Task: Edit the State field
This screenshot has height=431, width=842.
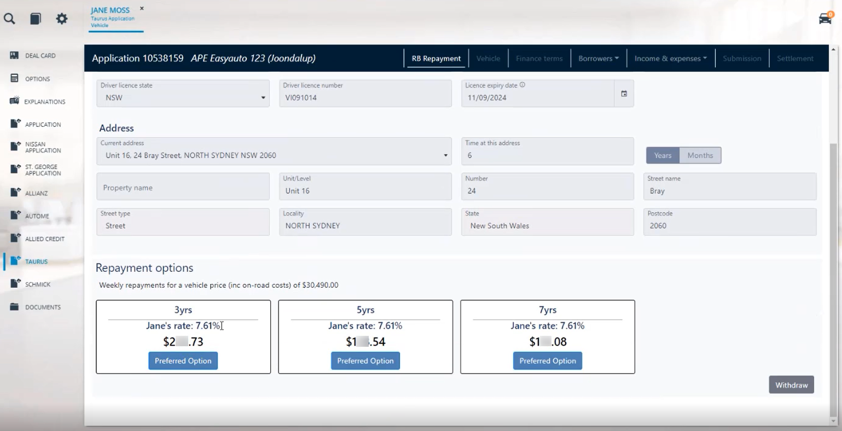Action: [547, 222]
